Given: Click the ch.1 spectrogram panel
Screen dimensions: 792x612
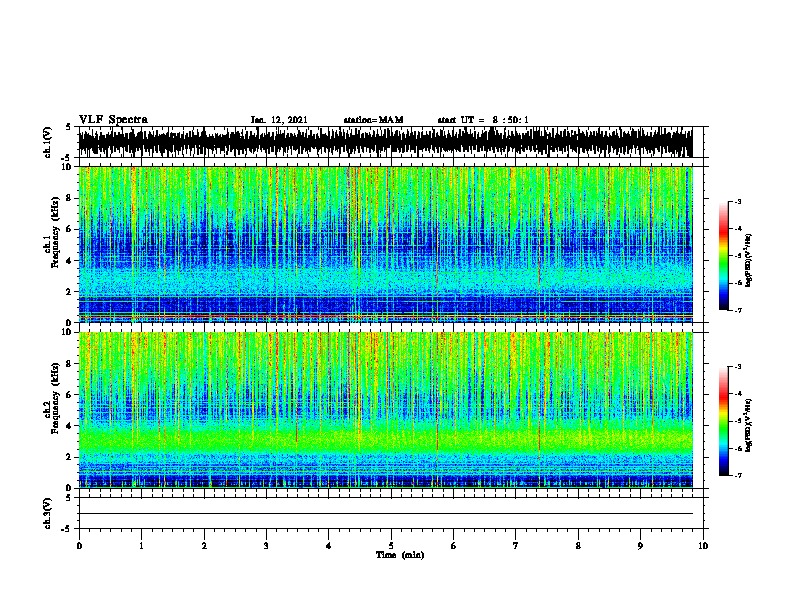Looking at the screenshot, I should pos(385,244).
